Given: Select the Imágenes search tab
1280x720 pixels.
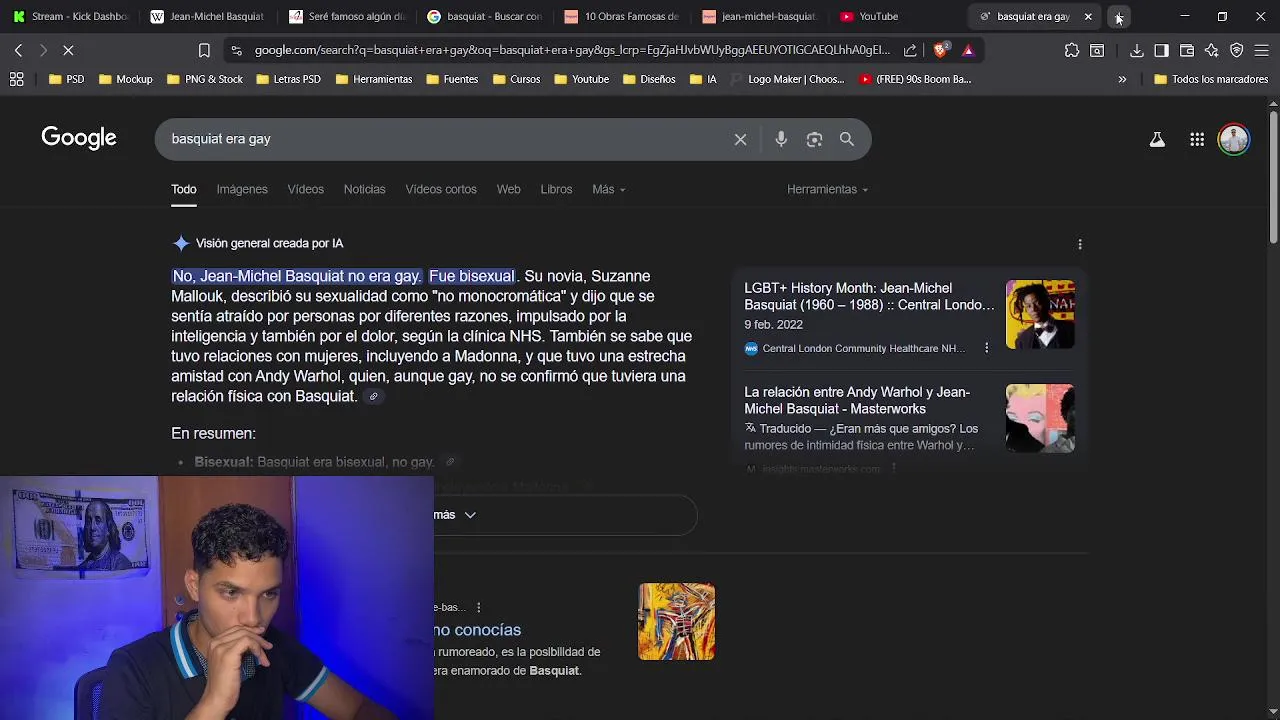Looking at the screenshot, I should (x=242, y=189).
